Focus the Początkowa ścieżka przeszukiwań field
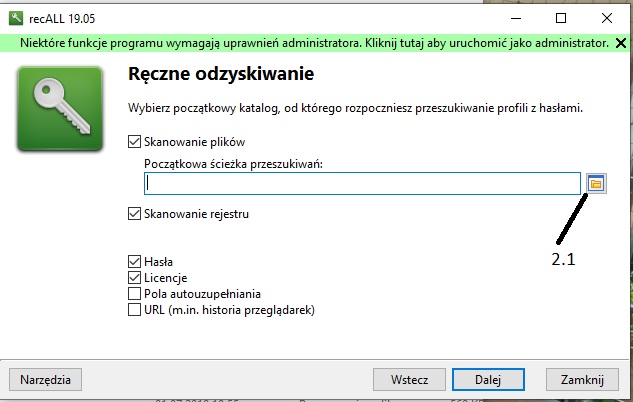Viewport: 633px width, 402px height. [362, 184]
